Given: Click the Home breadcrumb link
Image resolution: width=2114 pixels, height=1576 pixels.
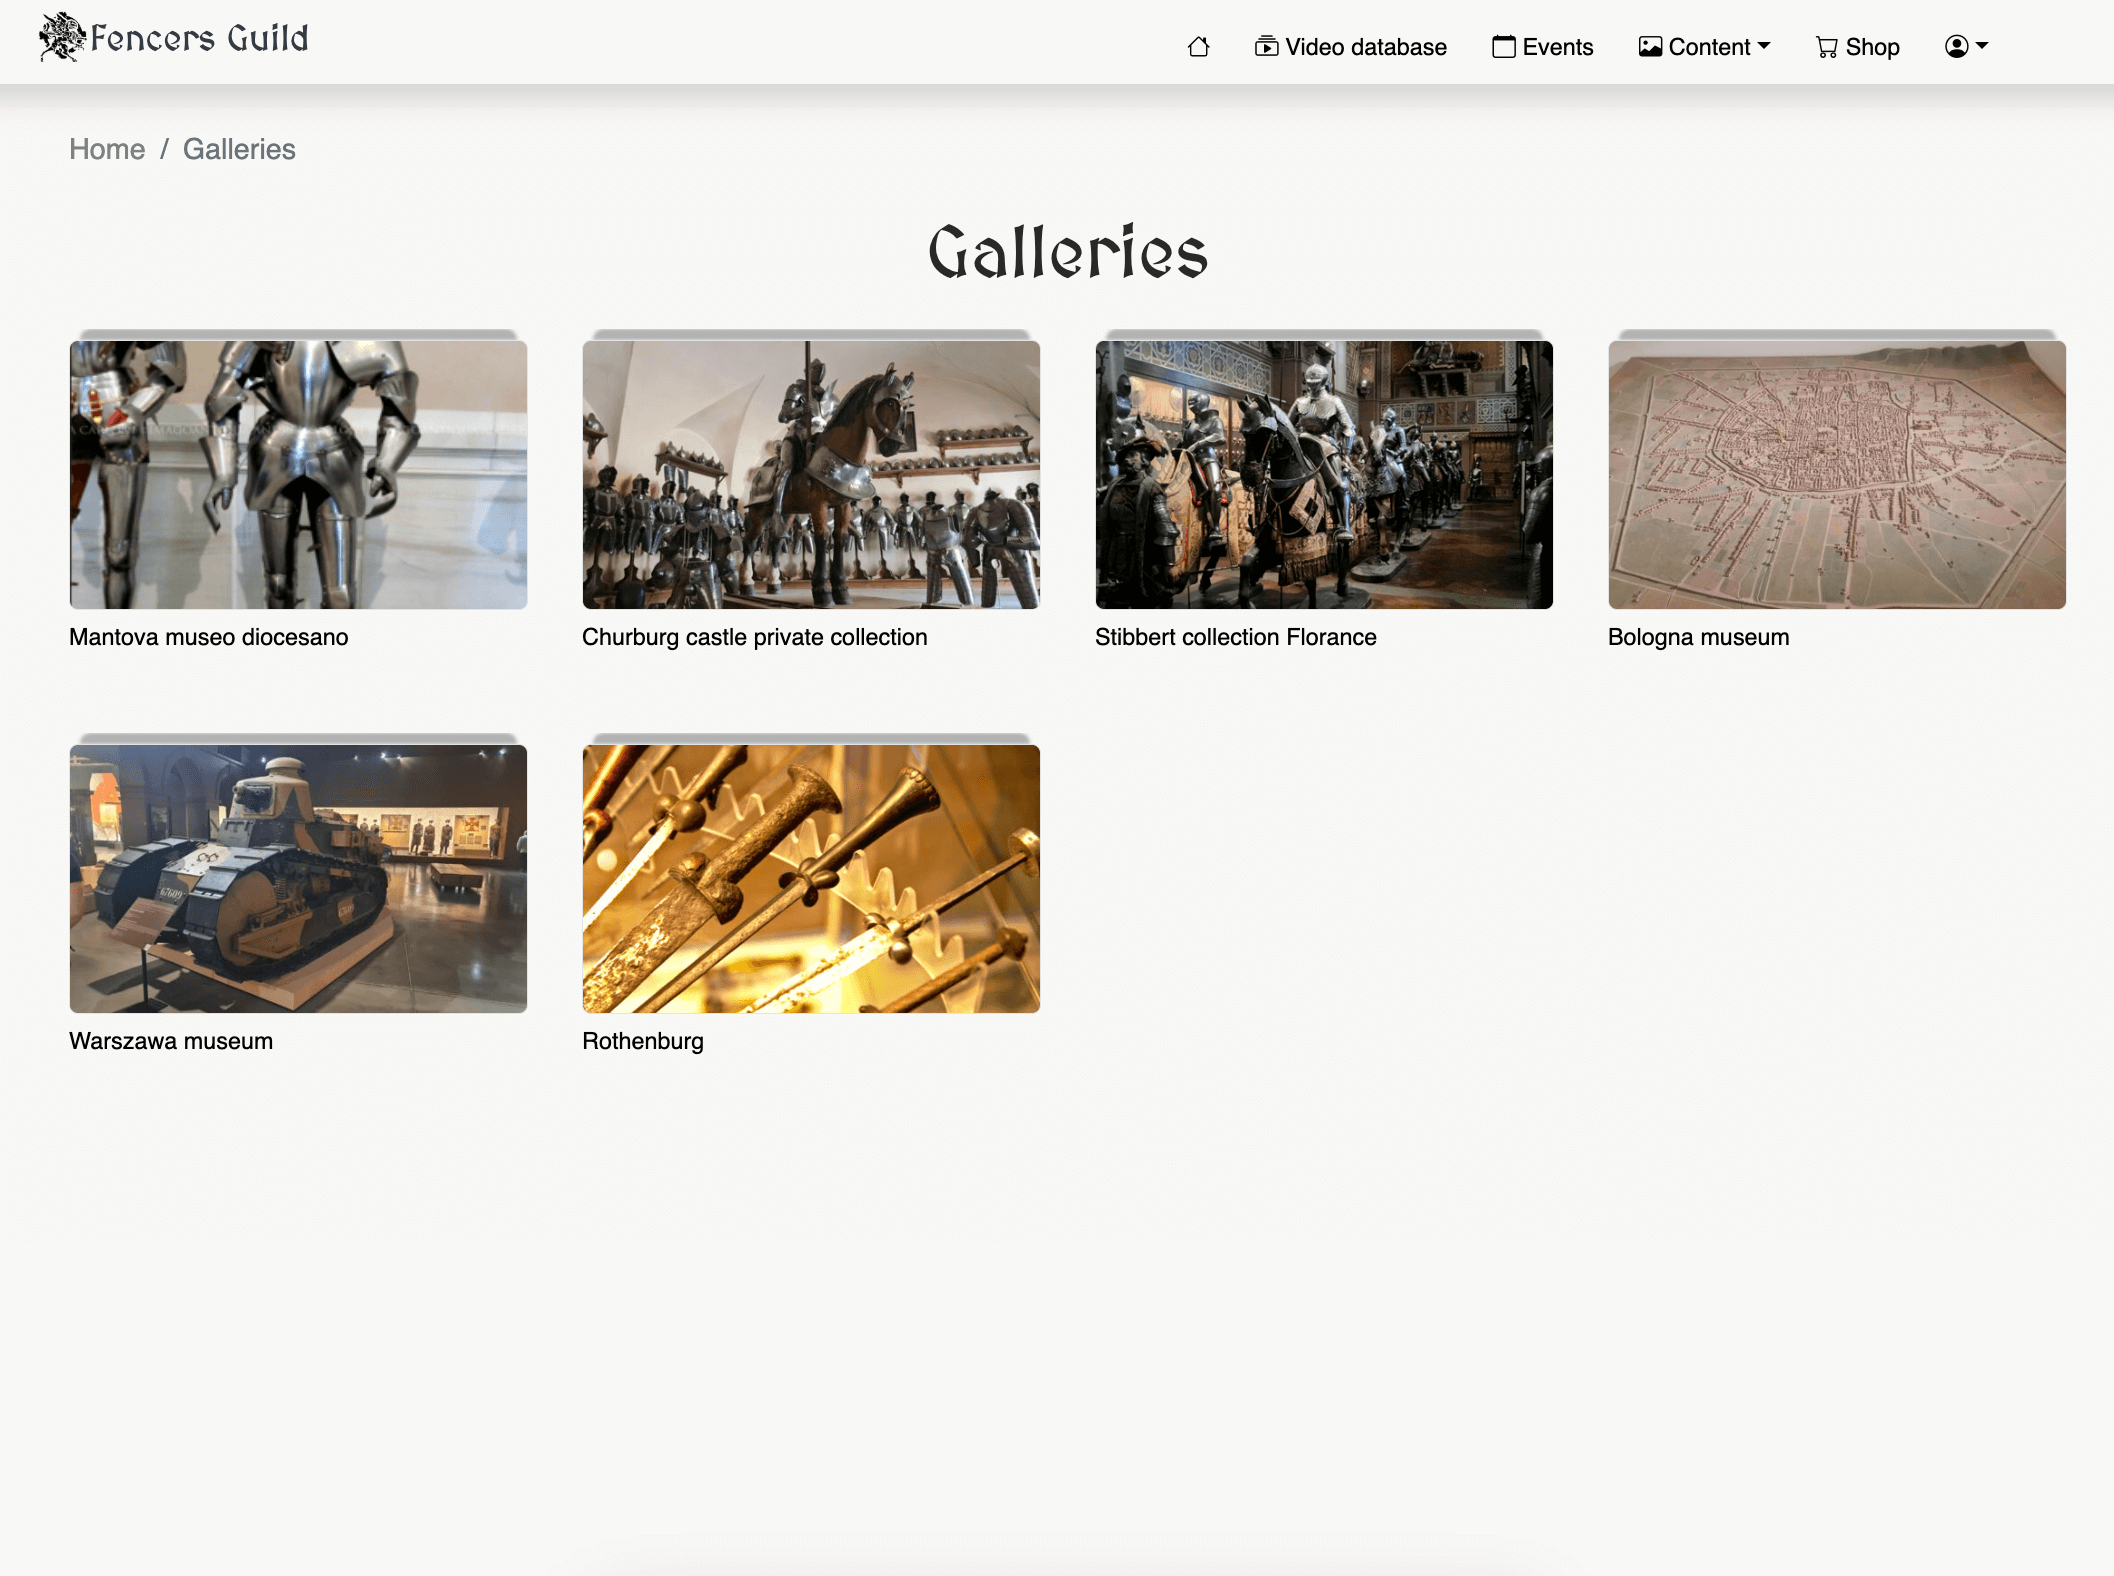Looking at the screenshot, I should coord(107,149).
